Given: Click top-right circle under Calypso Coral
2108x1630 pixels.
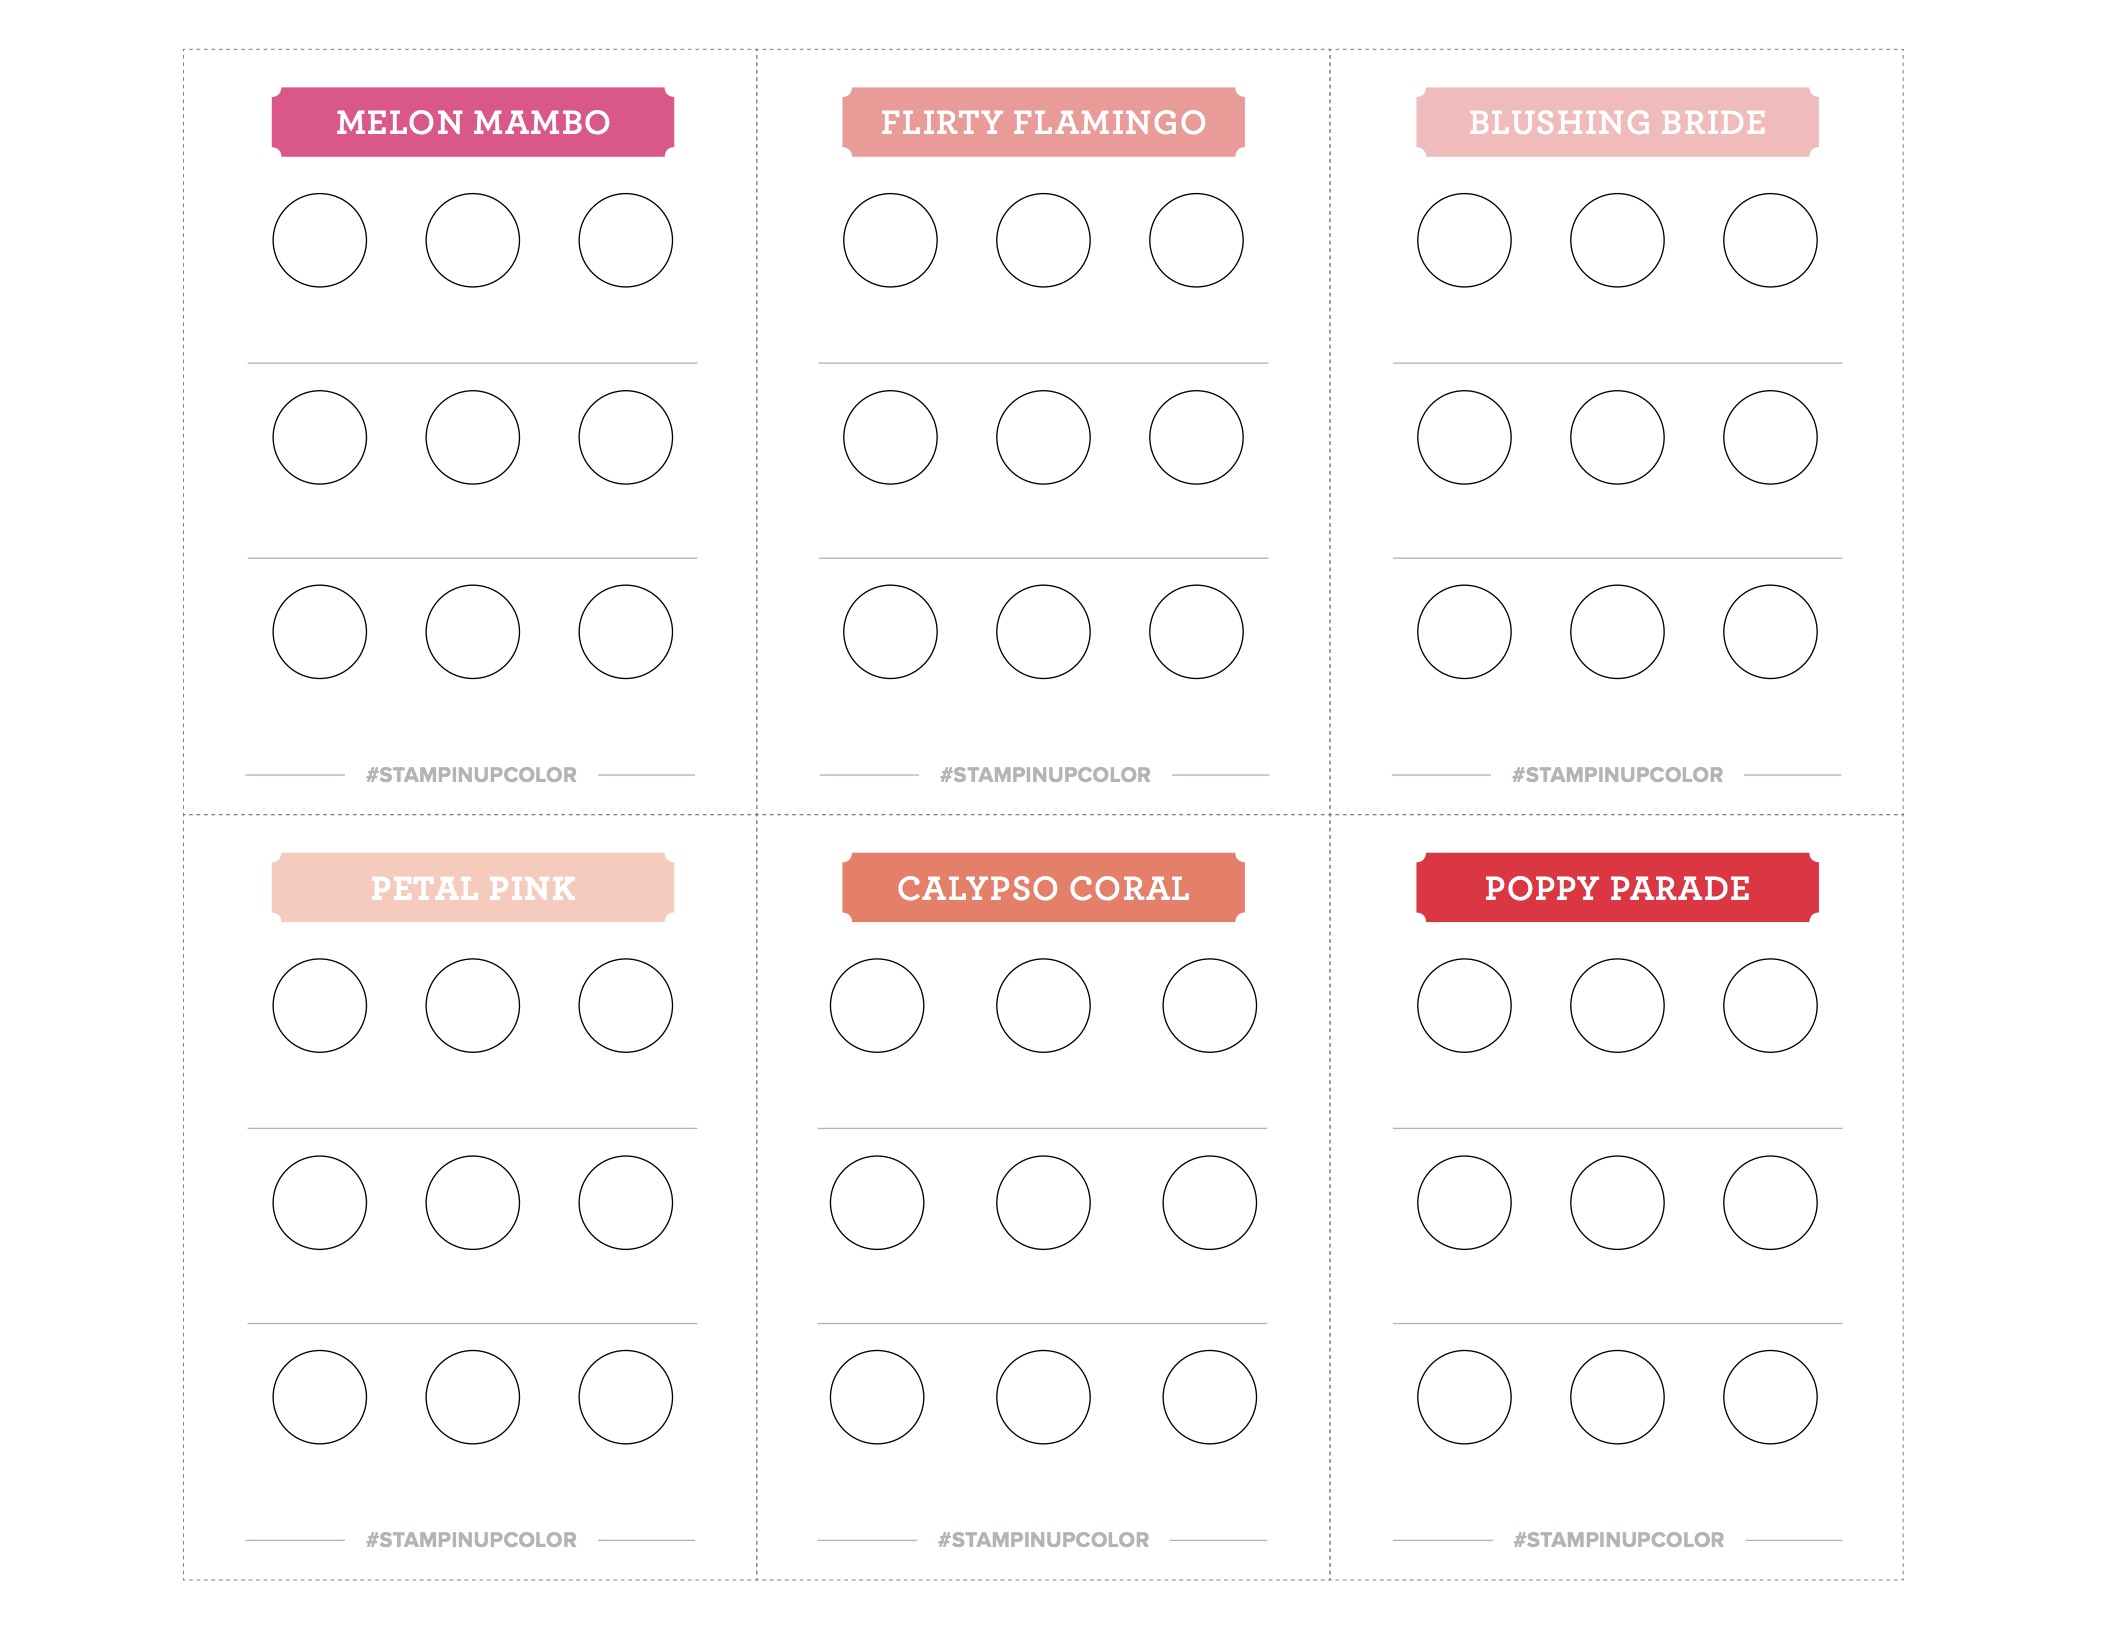Looking at the screenshot, I should (1210, 1005).
